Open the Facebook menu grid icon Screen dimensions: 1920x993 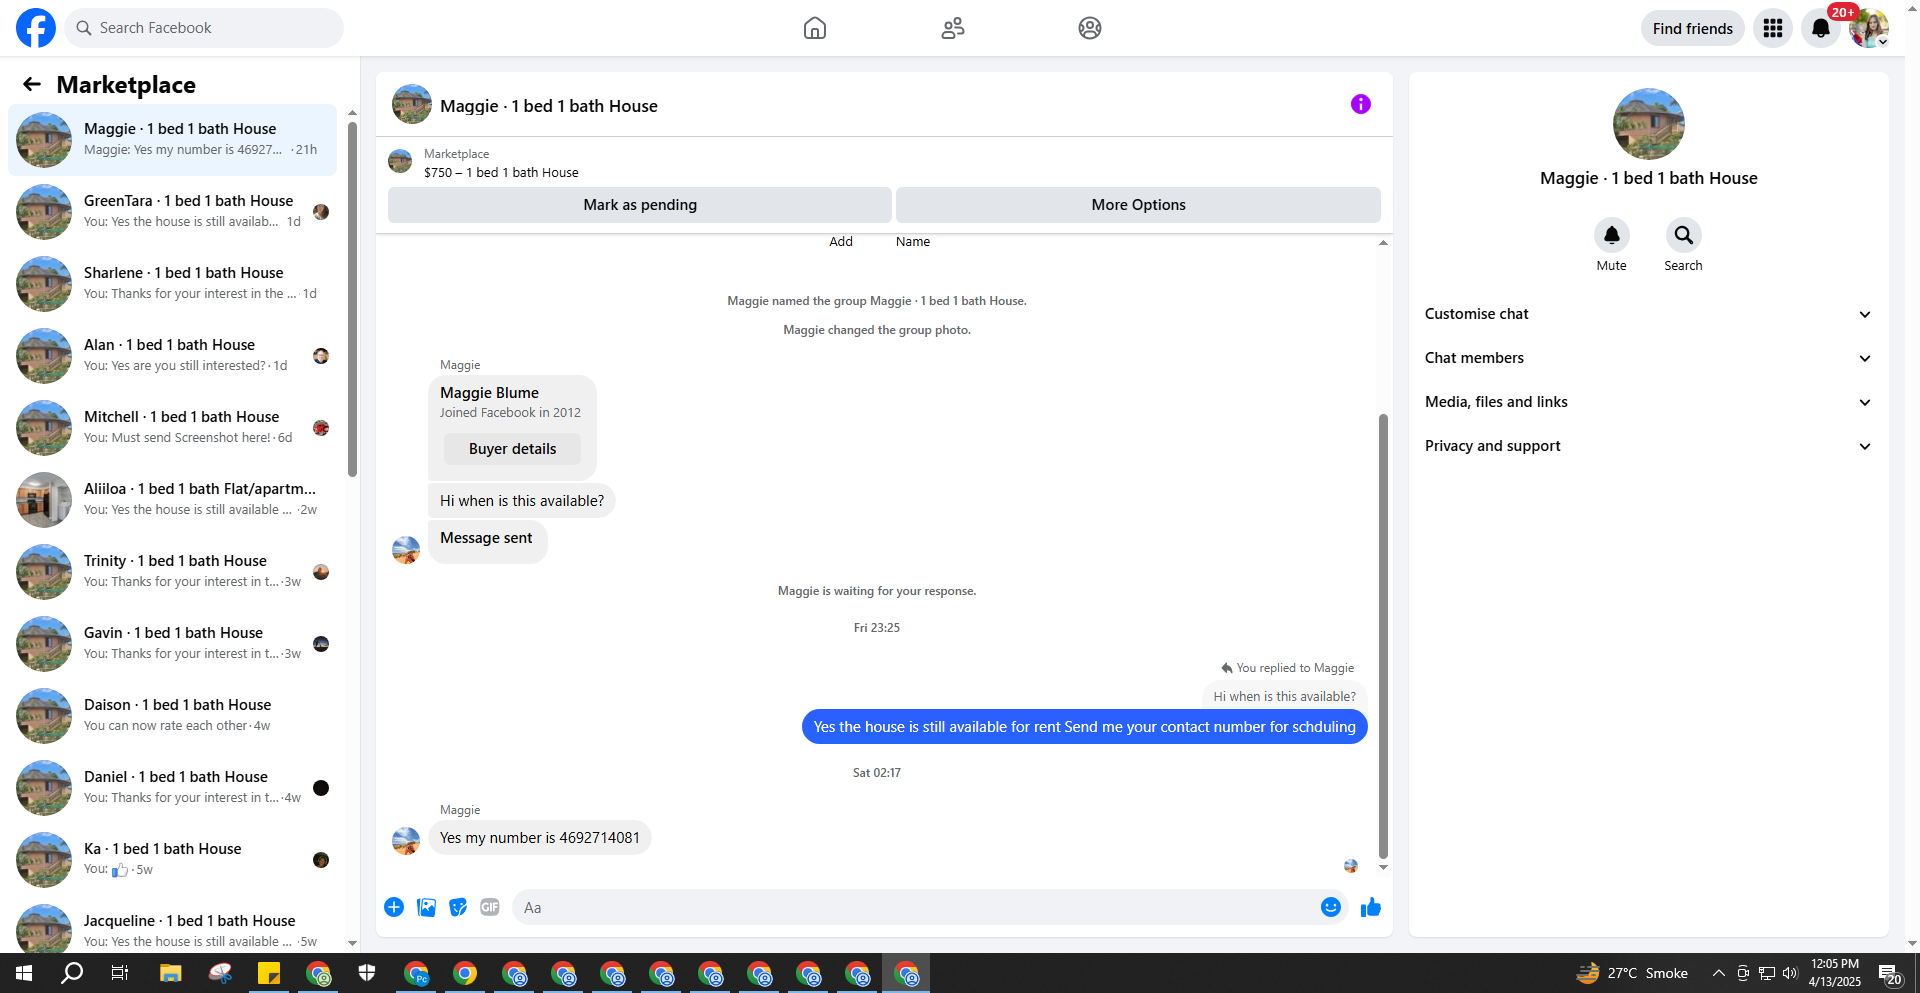coord(1773,28)
